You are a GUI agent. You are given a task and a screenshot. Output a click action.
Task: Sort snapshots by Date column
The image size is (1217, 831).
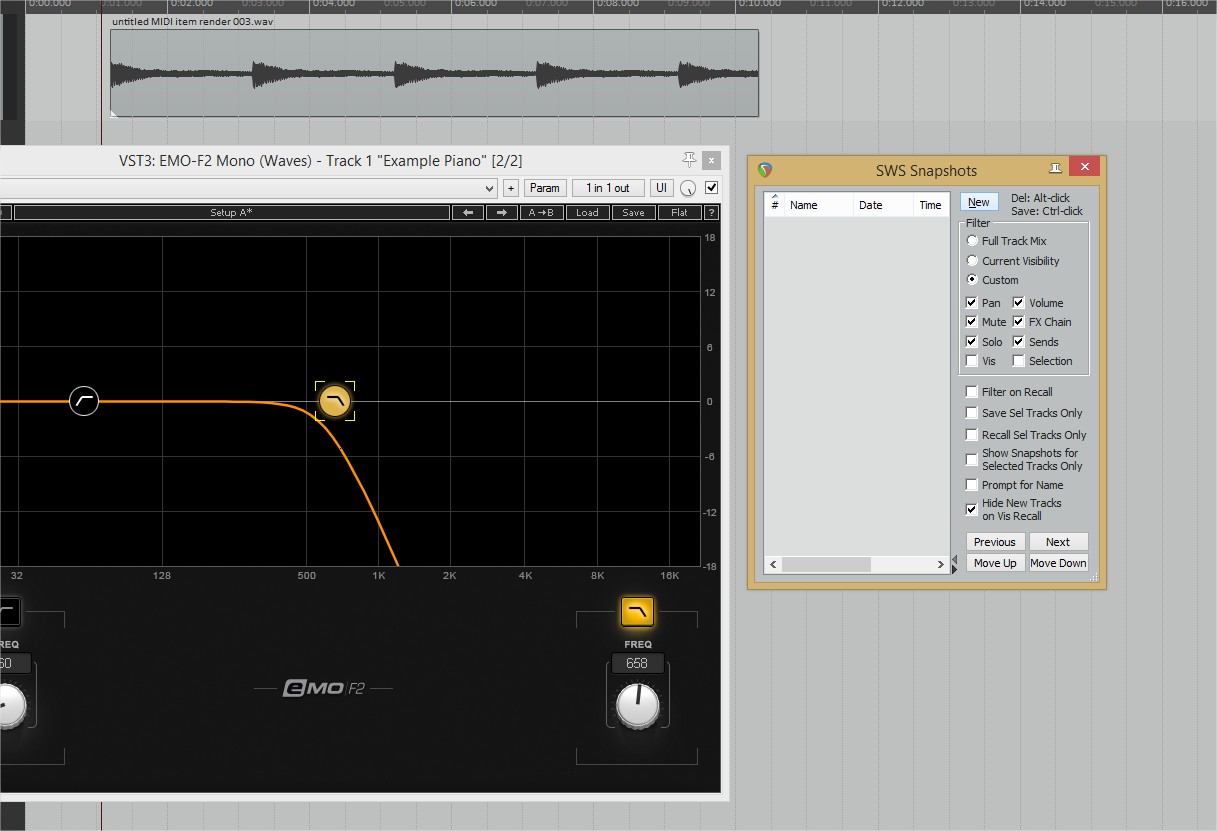[x=883, y=204]
